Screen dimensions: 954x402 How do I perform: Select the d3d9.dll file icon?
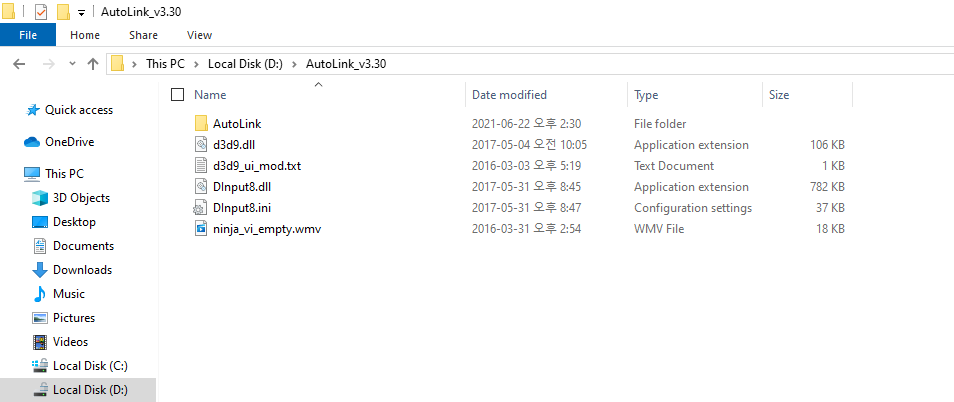coord(201,145)
